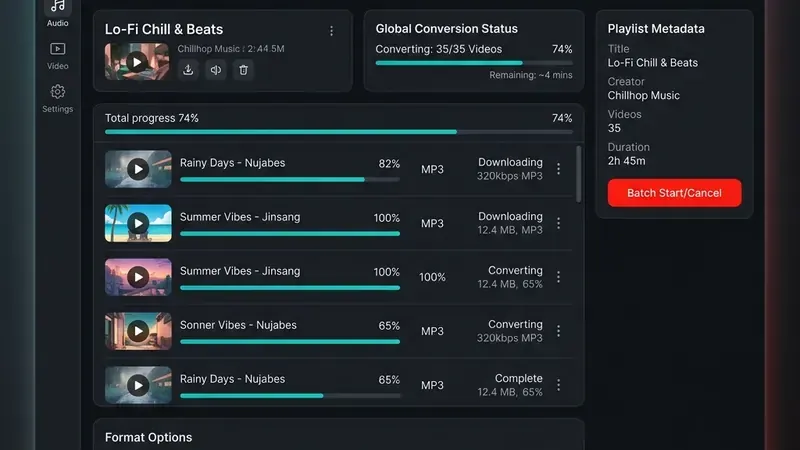Play Rainy Days - Nujabes at 82%
Viewport: 800px width, 450px height.
click(138, 169)
